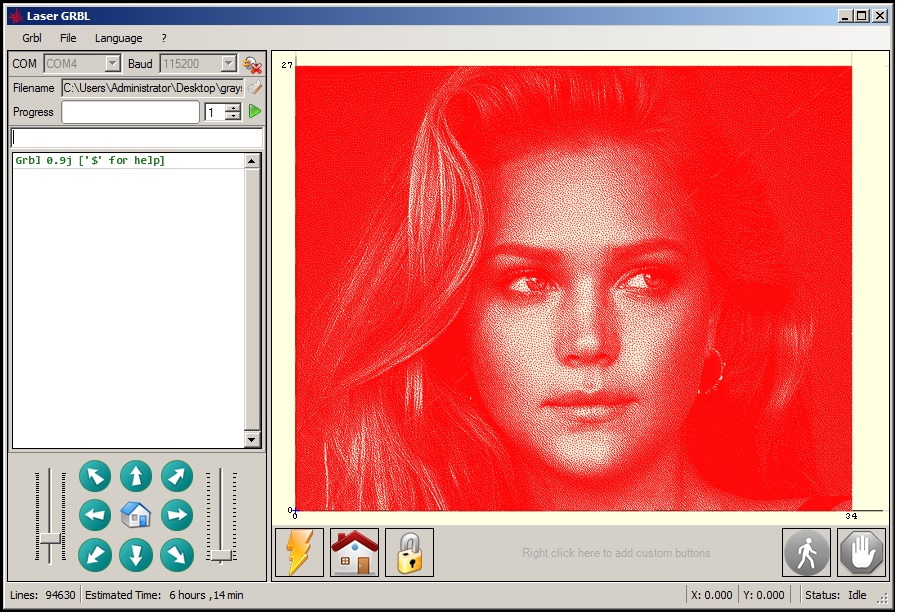Click the lightning bolt reset button
This screenshot has width=900, height=615.
pyautogui.click(x=299, y=553)
